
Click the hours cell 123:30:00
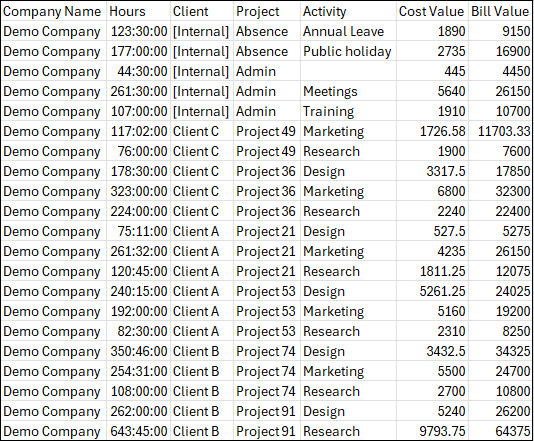point(138,31)
